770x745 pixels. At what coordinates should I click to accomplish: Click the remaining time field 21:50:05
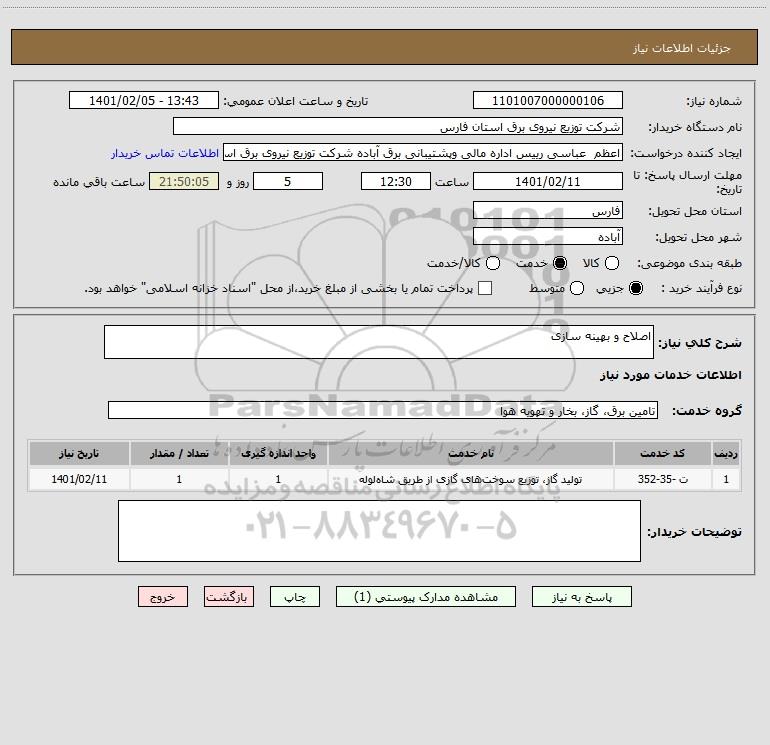[184, 181]
